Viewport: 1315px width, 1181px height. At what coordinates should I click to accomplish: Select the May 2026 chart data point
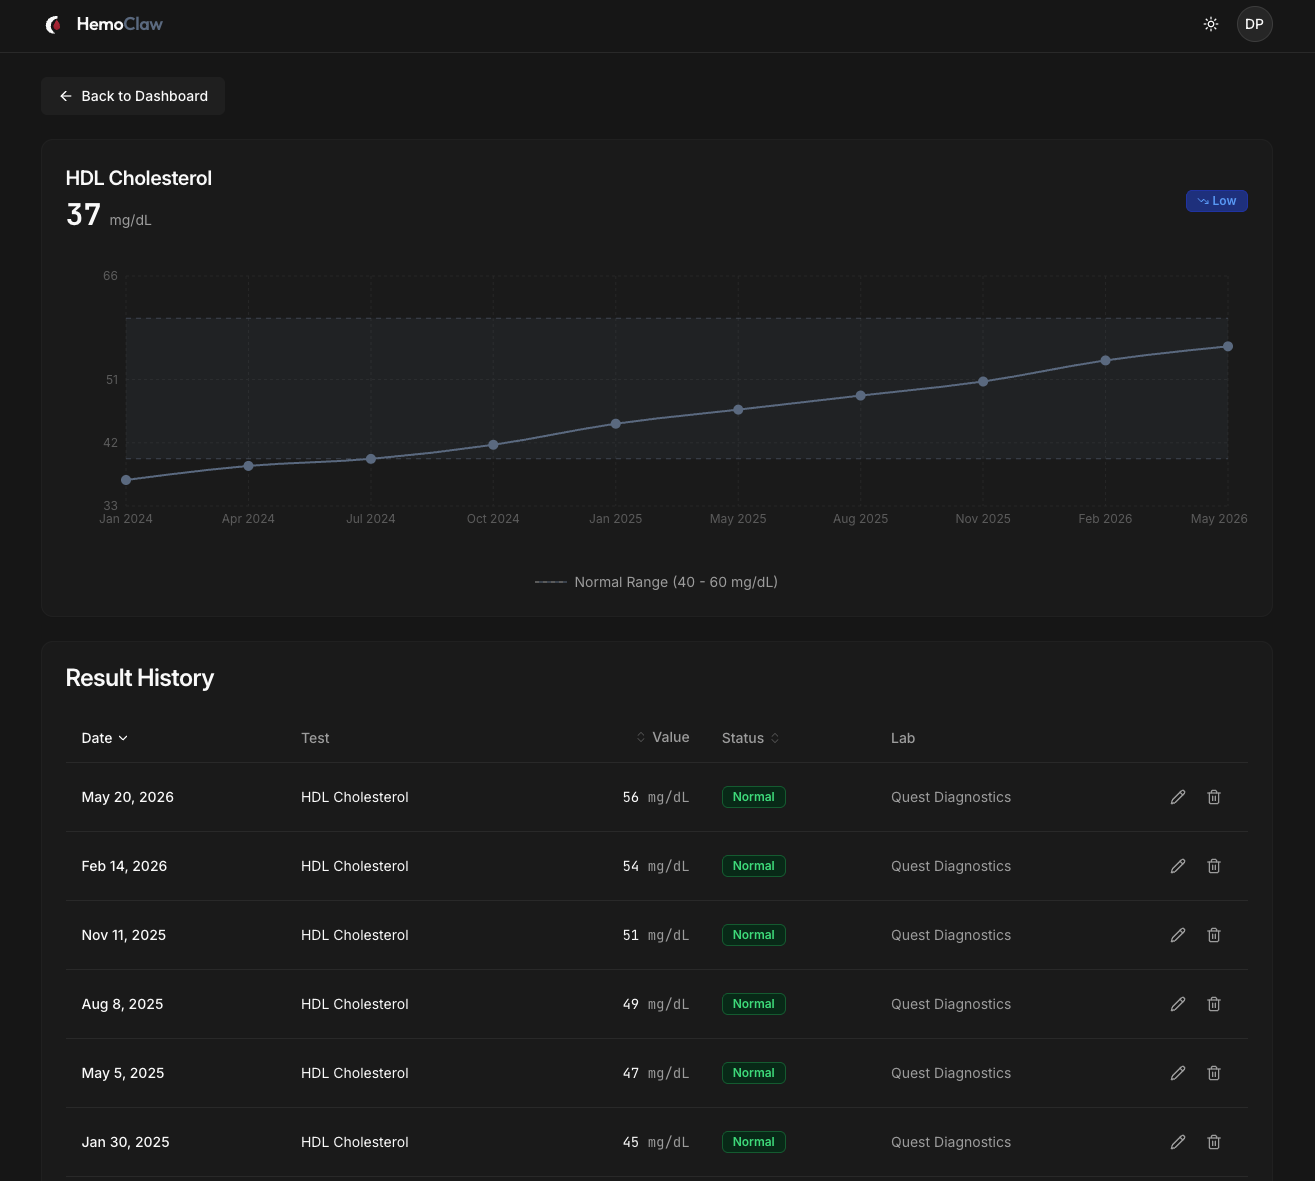[1228, 347]
